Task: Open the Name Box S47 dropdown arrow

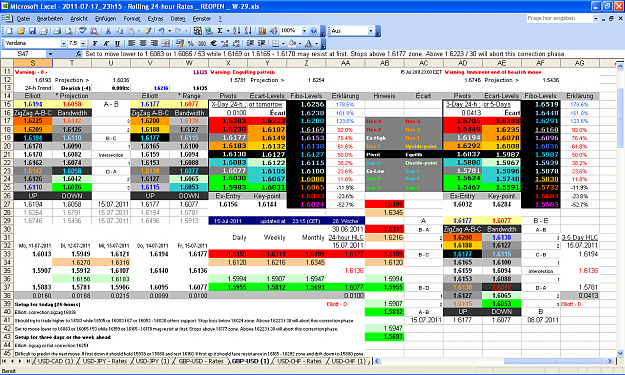Action: click(50, 53)
